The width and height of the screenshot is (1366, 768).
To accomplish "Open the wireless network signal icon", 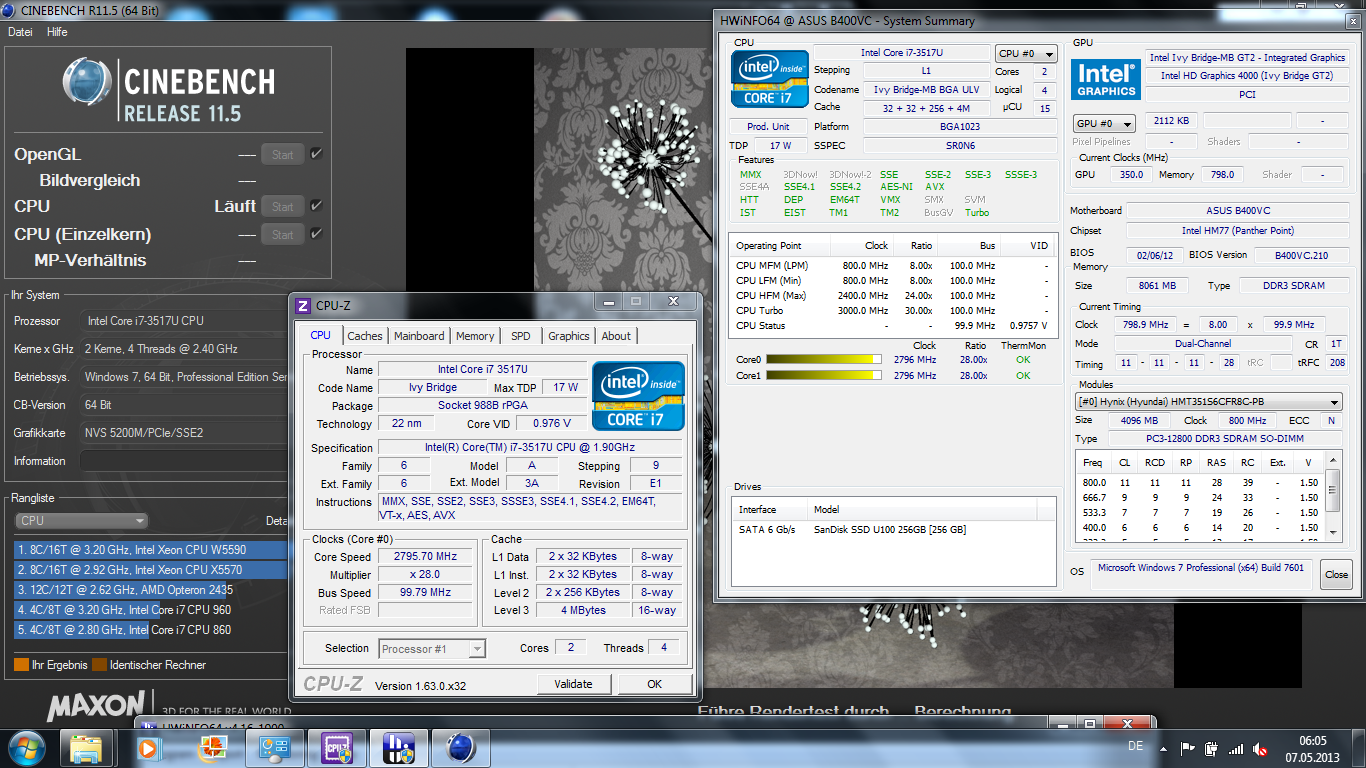I will pyautogui.click(x=1237, y=748).
